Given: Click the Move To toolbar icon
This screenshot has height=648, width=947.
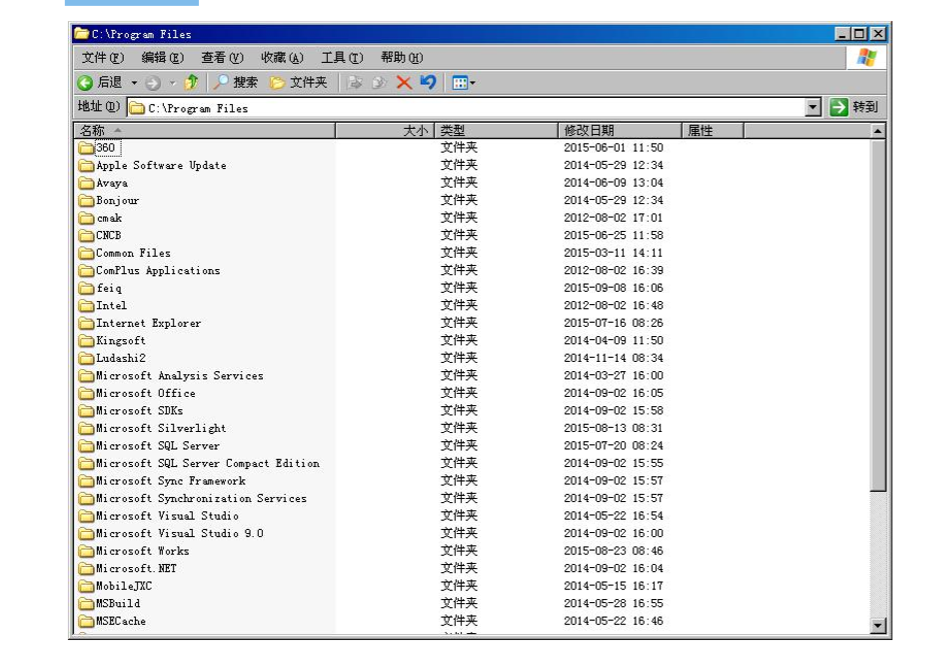Looking at the screenshot, I should (x=355, y=83).
